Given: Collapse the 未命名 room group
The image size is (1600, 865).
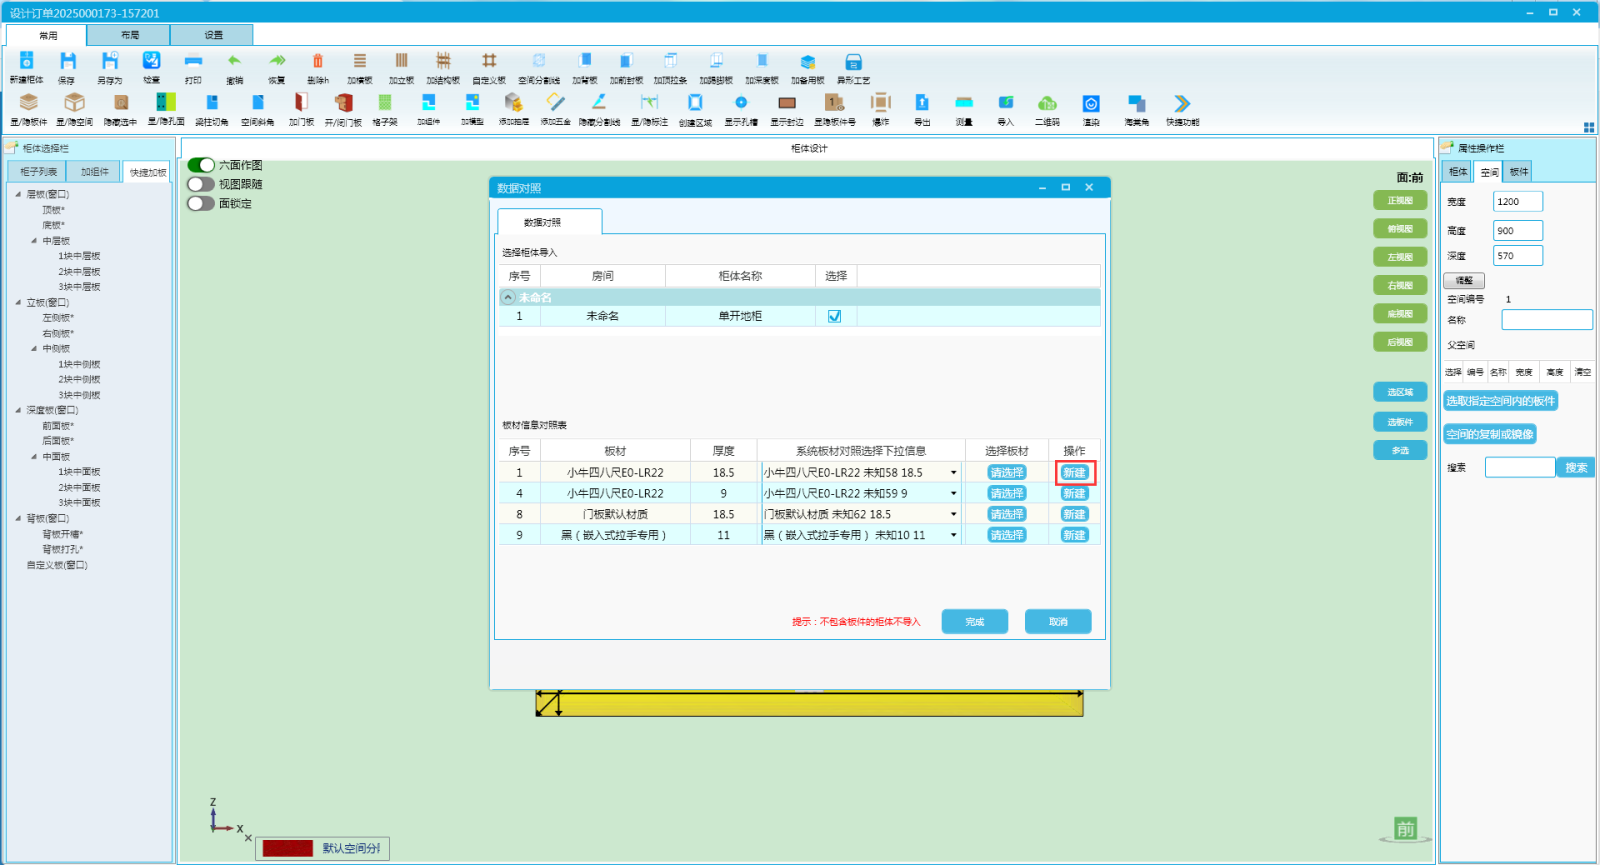Looking at the screenshot, I should click(508, 298).
